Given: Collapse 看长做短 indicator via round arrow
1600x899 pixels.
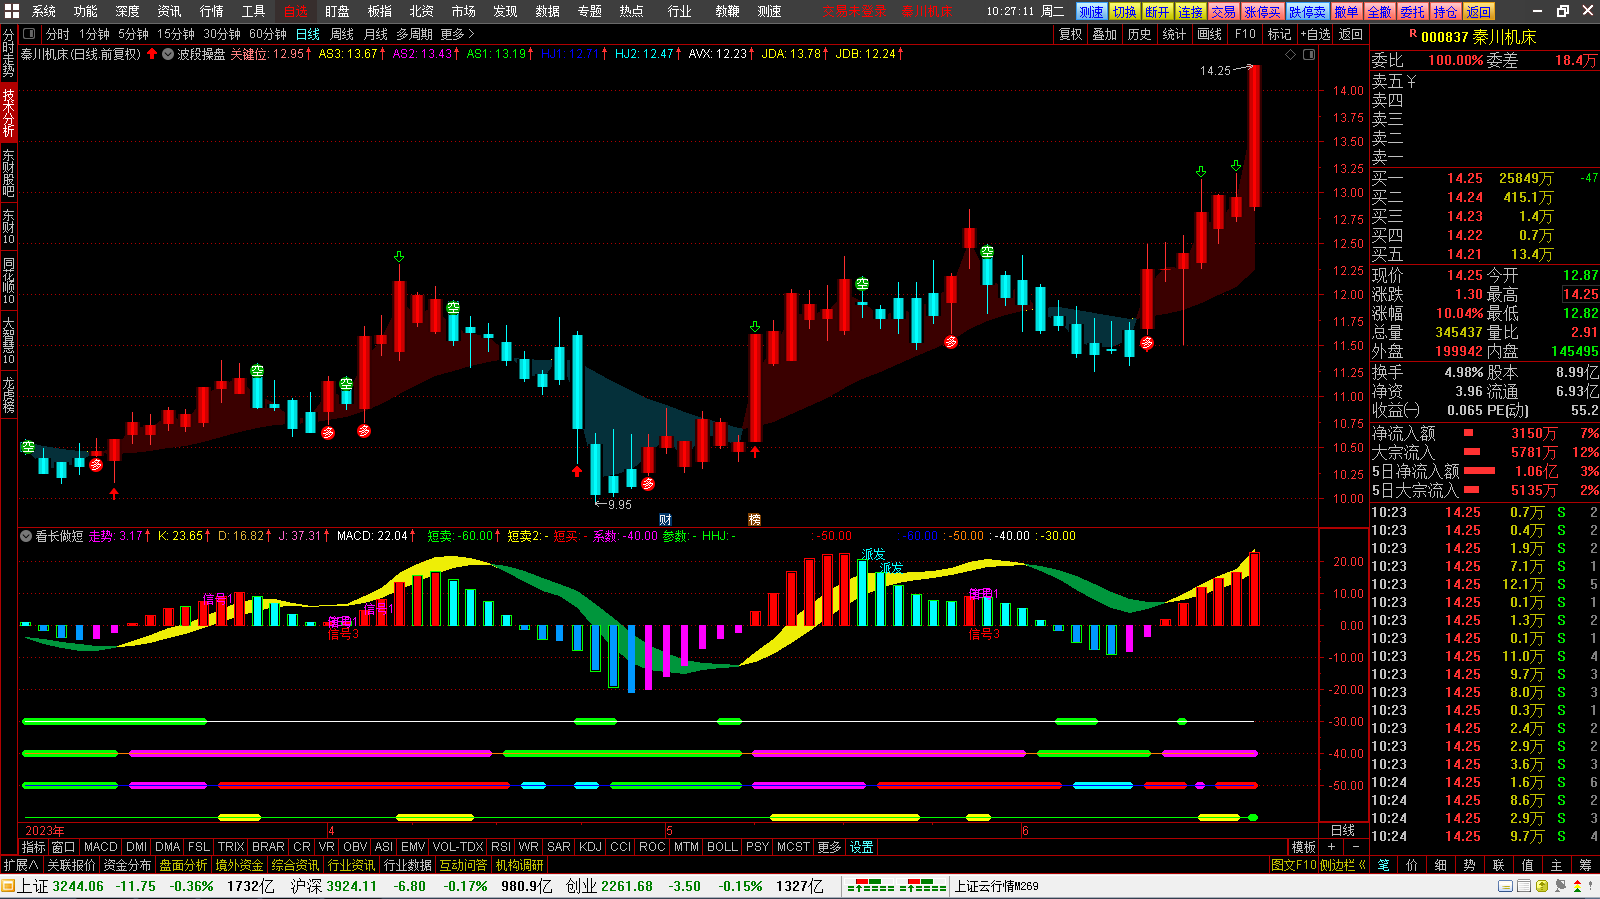Looking at the screenshot, I should tap(26, 536).
